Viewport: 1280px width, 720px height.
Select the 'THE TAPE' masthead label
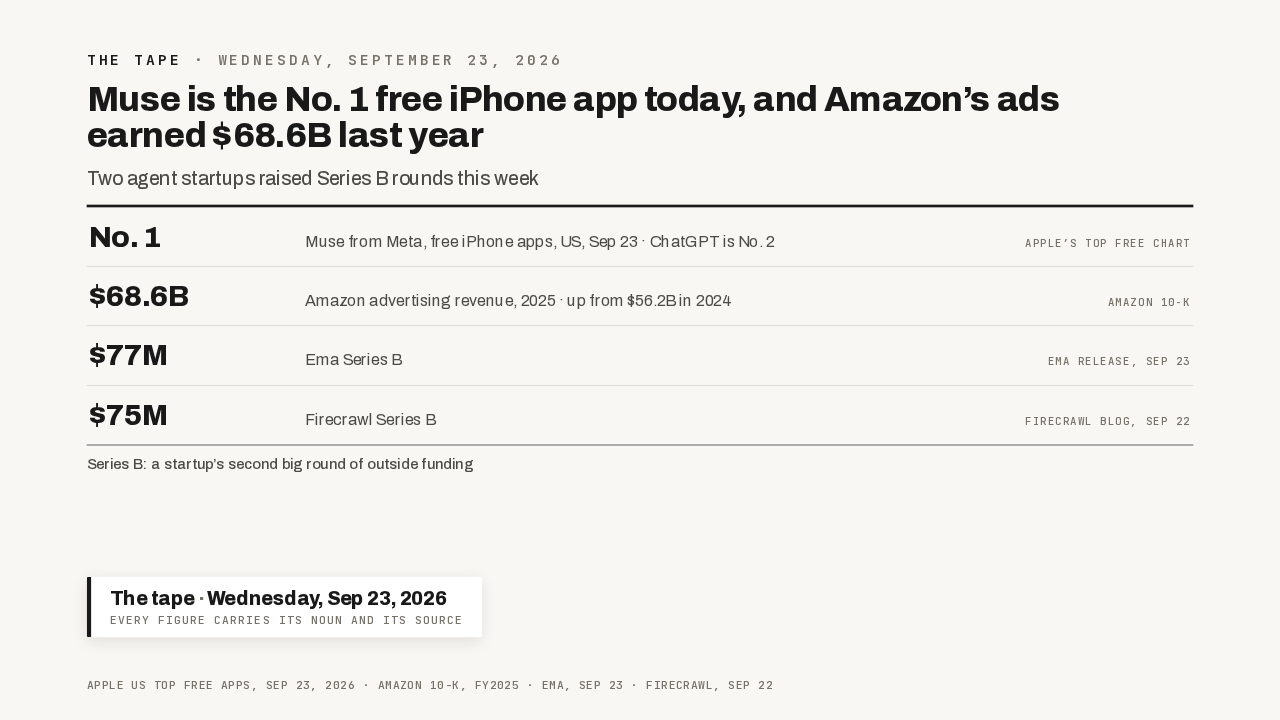134,60
